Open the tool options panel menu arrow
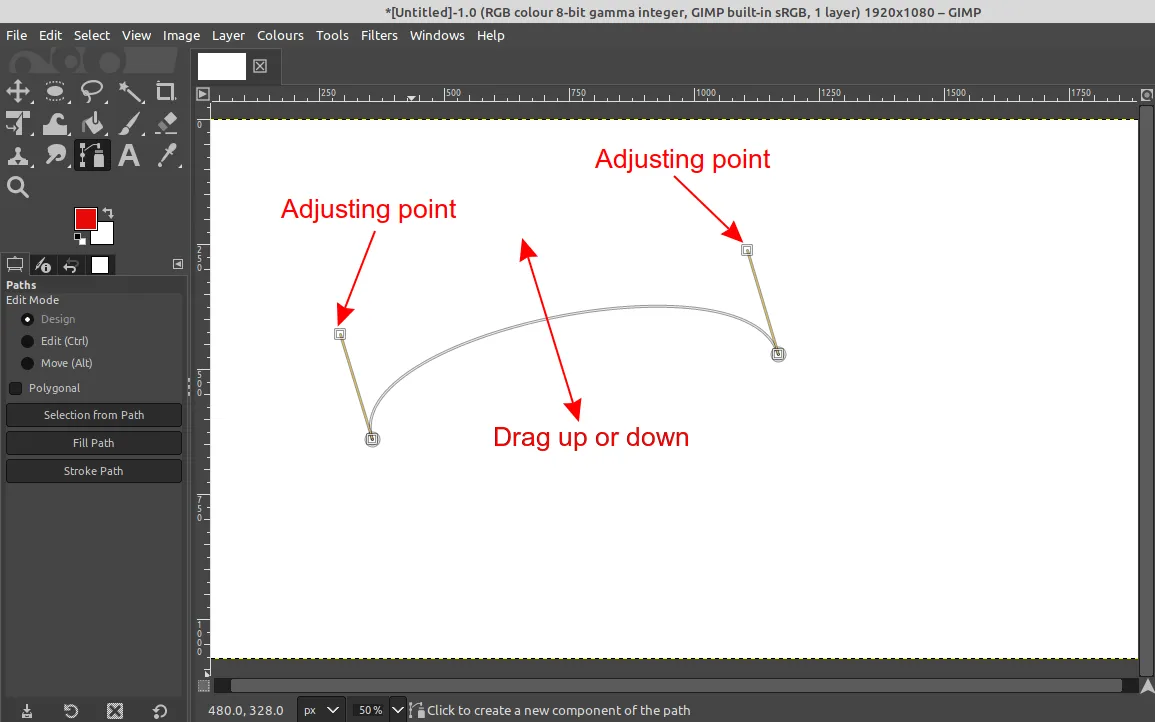The height and width of the screenshot is (722, 1155). 177,264
